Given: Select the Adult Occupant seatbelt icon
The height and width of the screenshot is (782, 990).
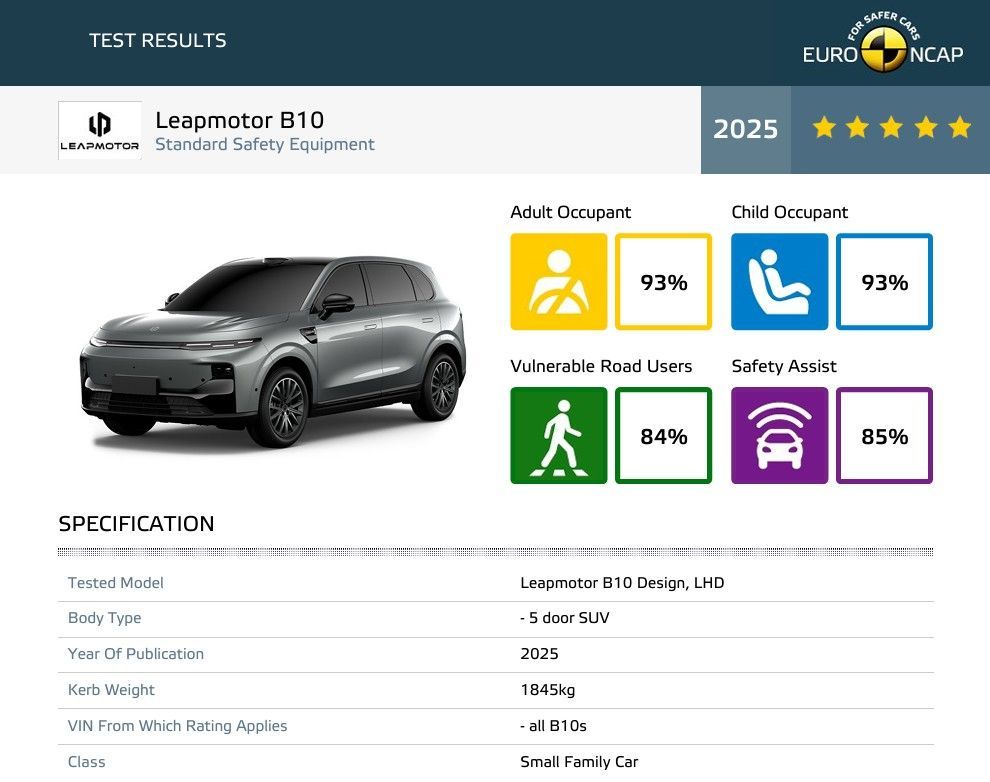Looking at the screenshot, I should tap(559, 281).
